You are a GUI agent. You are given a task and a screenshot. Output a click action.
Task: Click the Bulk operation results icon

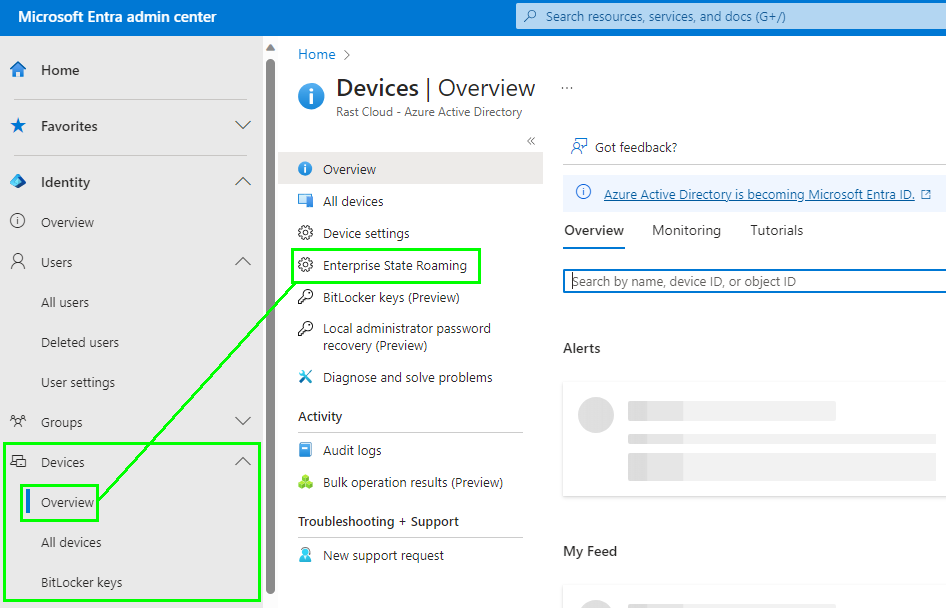click(x=306, y=483)
